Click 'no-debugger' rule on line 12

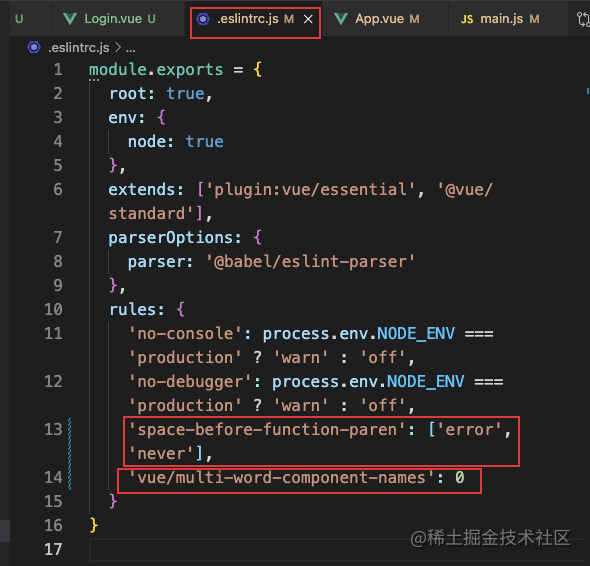pos(190,382)
